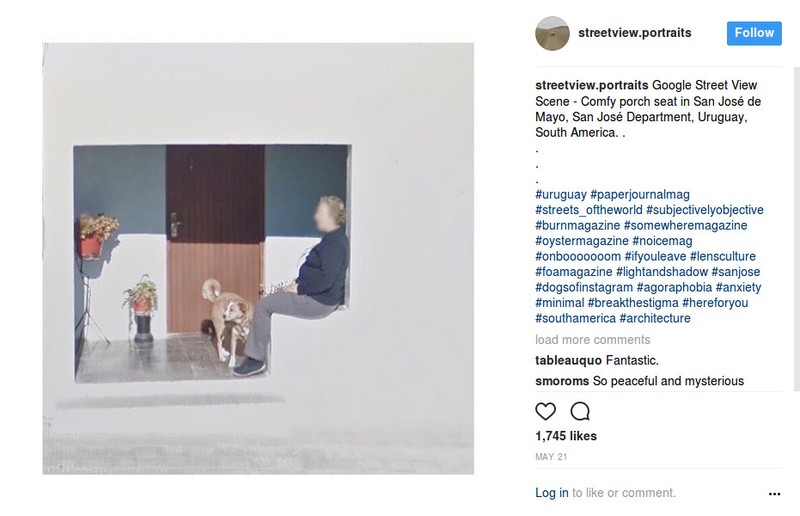Visit smoroms commenter profile
Viewport: 800px width, 516px height.
tap(562, 381)
